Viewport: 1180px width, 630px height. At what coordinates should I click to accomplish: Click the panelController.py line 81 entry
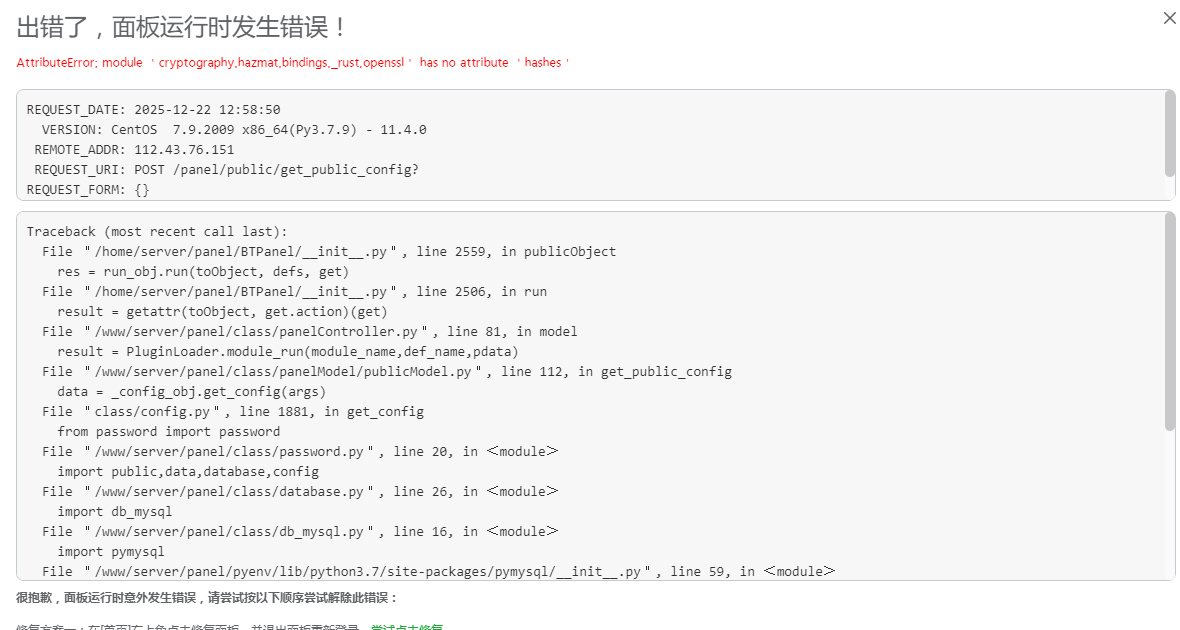coord(310,331)
